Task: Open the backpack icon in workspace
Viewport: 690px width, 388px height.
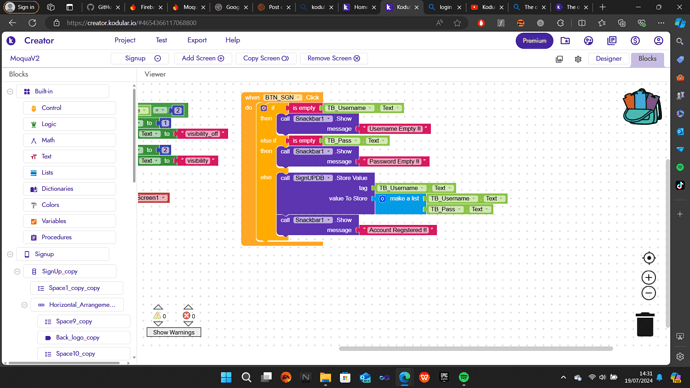Action: 642,106
